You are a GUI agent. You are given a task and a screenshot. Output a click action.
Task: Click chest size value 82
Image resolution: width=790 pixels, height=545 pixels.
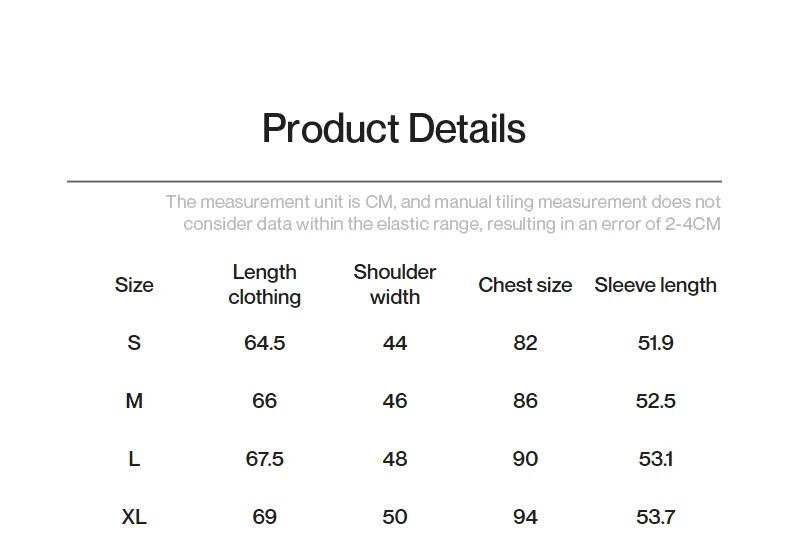click(x=525, y=343)
